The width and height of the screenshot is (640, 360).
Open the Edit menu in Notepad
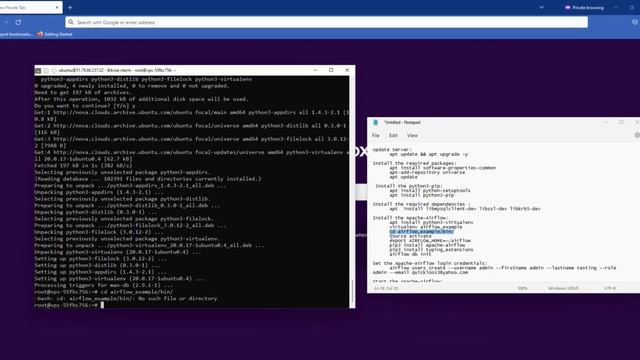coord(393,136)
